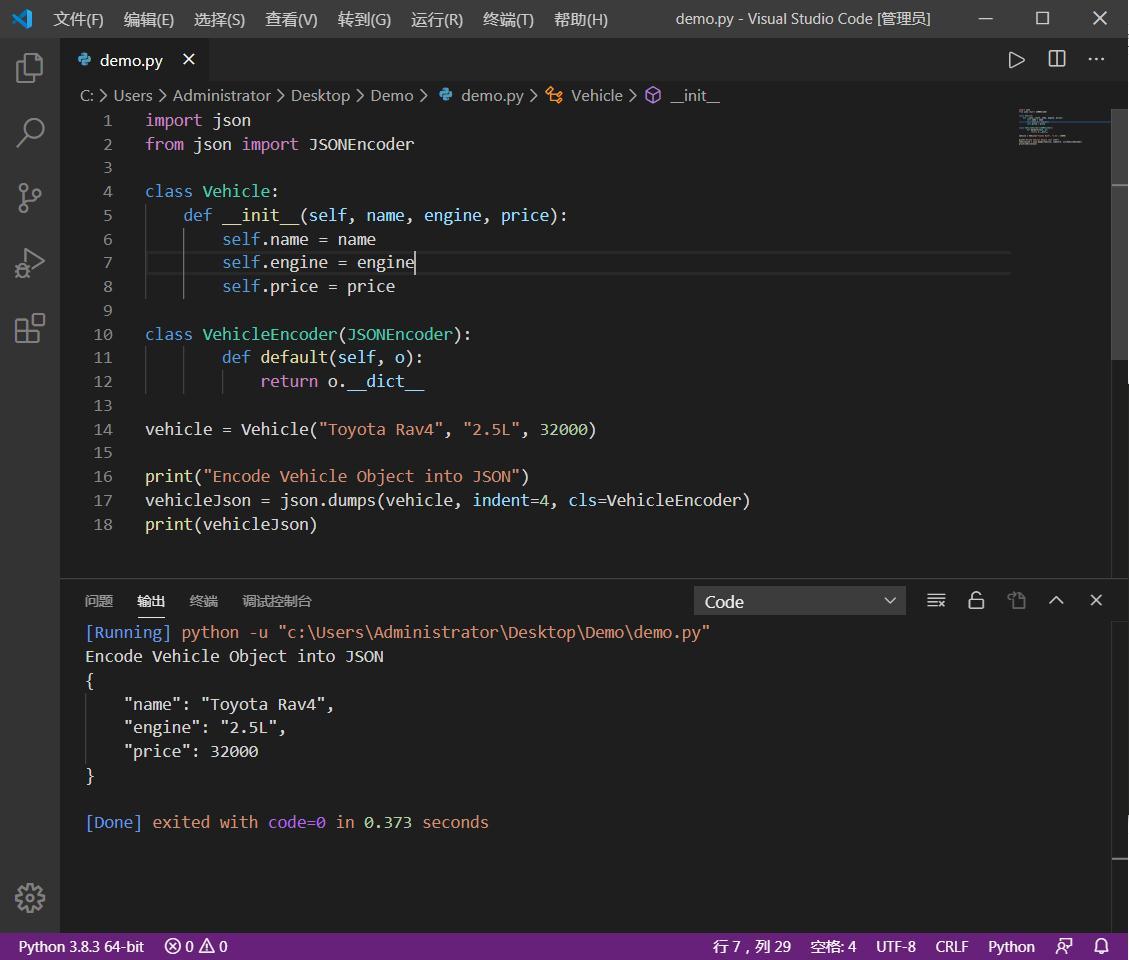The width and height of the screenshot is (1129, 960).
Task: Open notifications via the bell icon
Action: point(1100,946)
